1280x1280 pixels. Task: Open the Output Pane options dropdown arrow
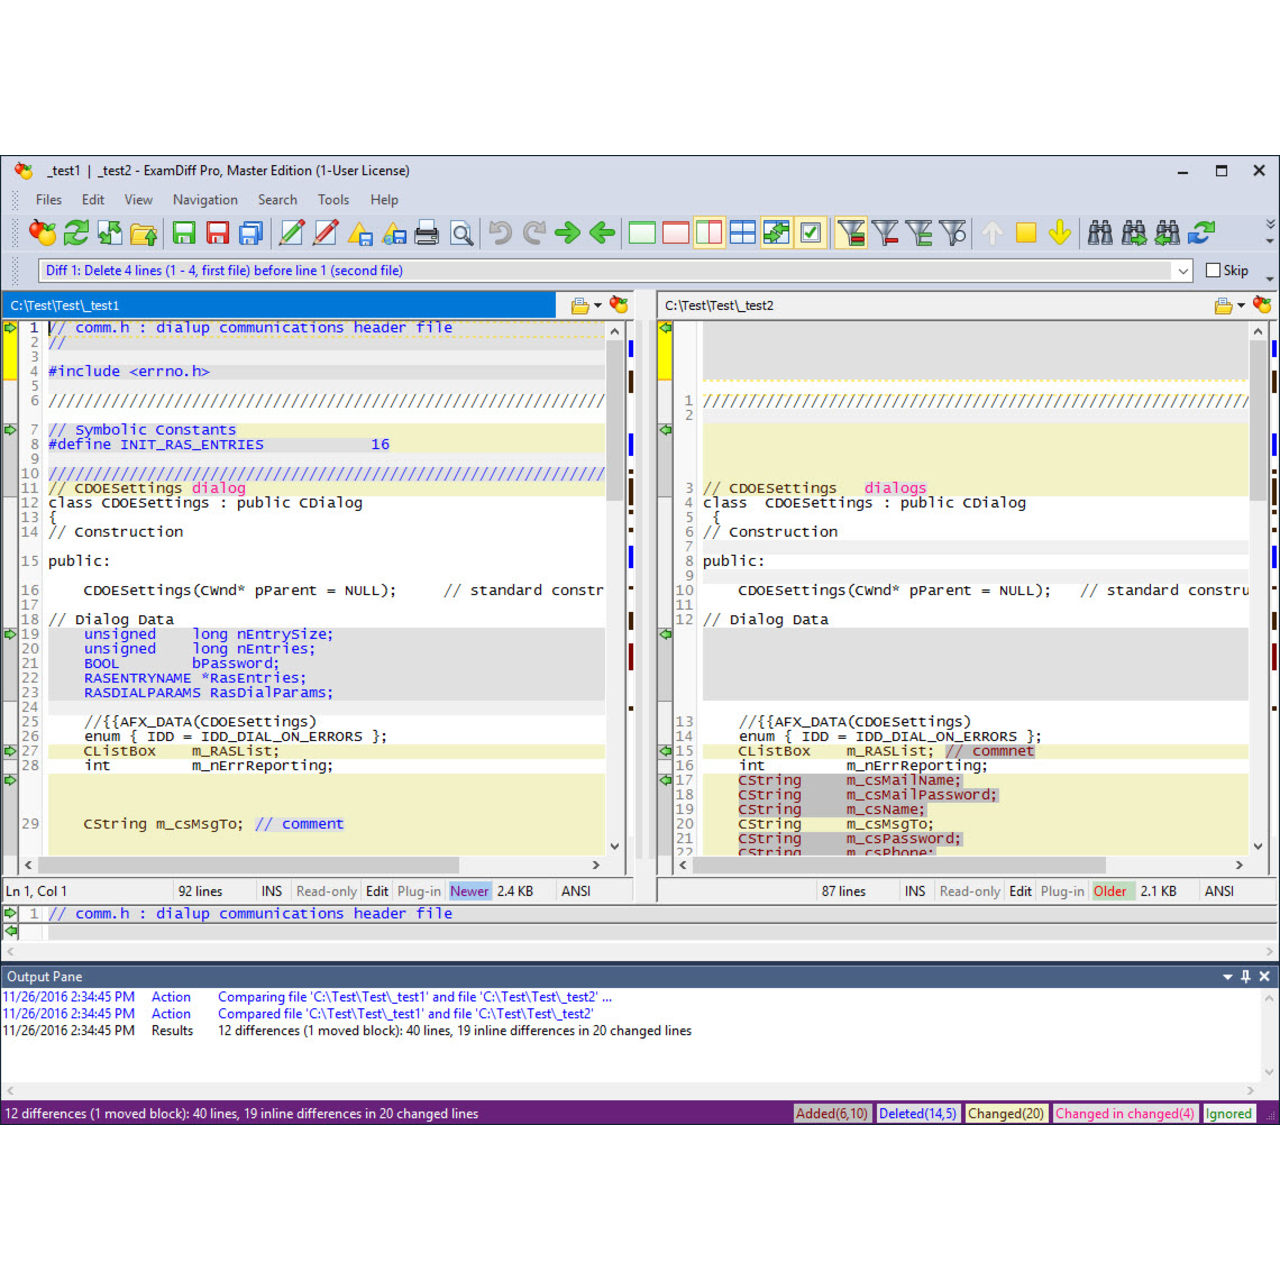[x=1227, y=977]
